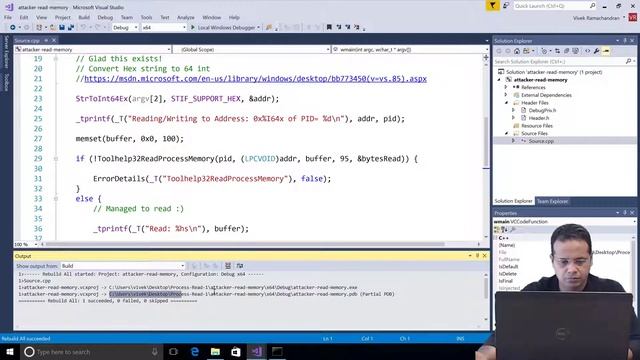Open the Show output from Build dropdown
Image resolution: width=640 pixels, height=360 pixels.
point(123,266)
